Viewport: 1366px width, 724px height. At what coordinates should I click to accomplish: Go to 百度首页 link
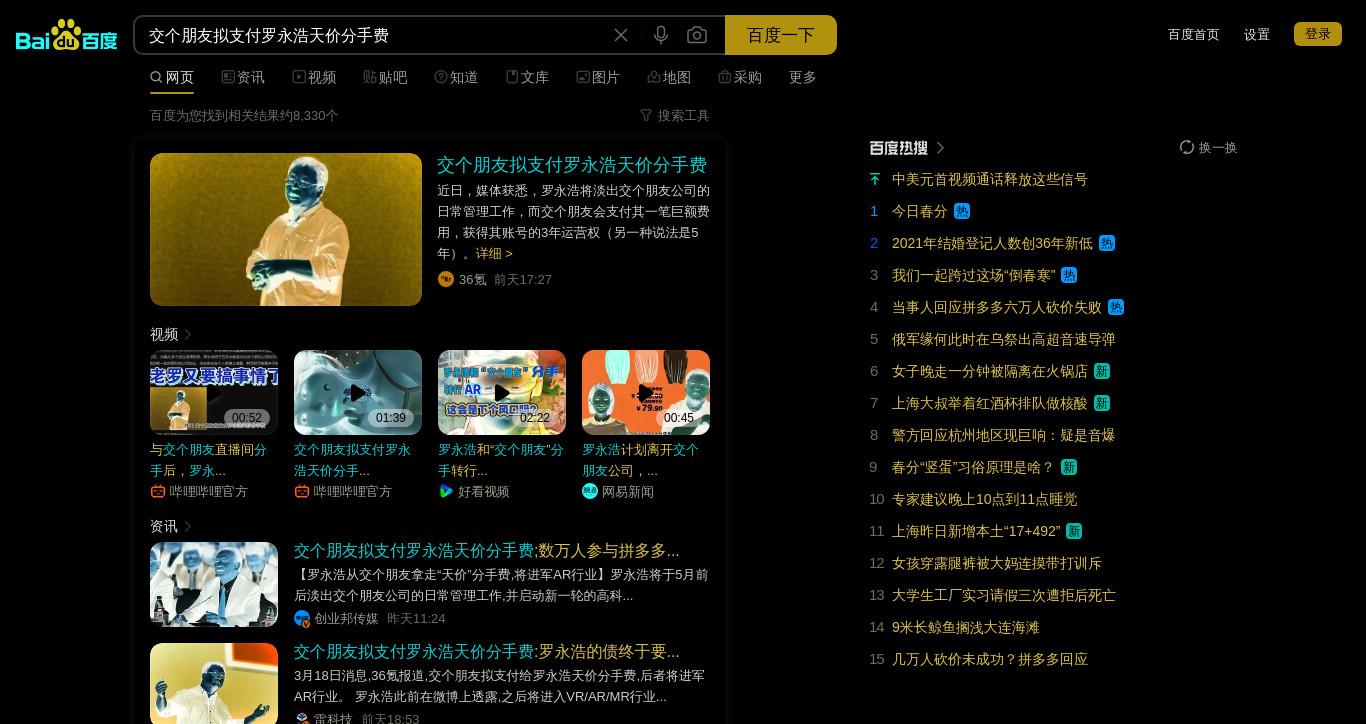[x=1193, y=34]
